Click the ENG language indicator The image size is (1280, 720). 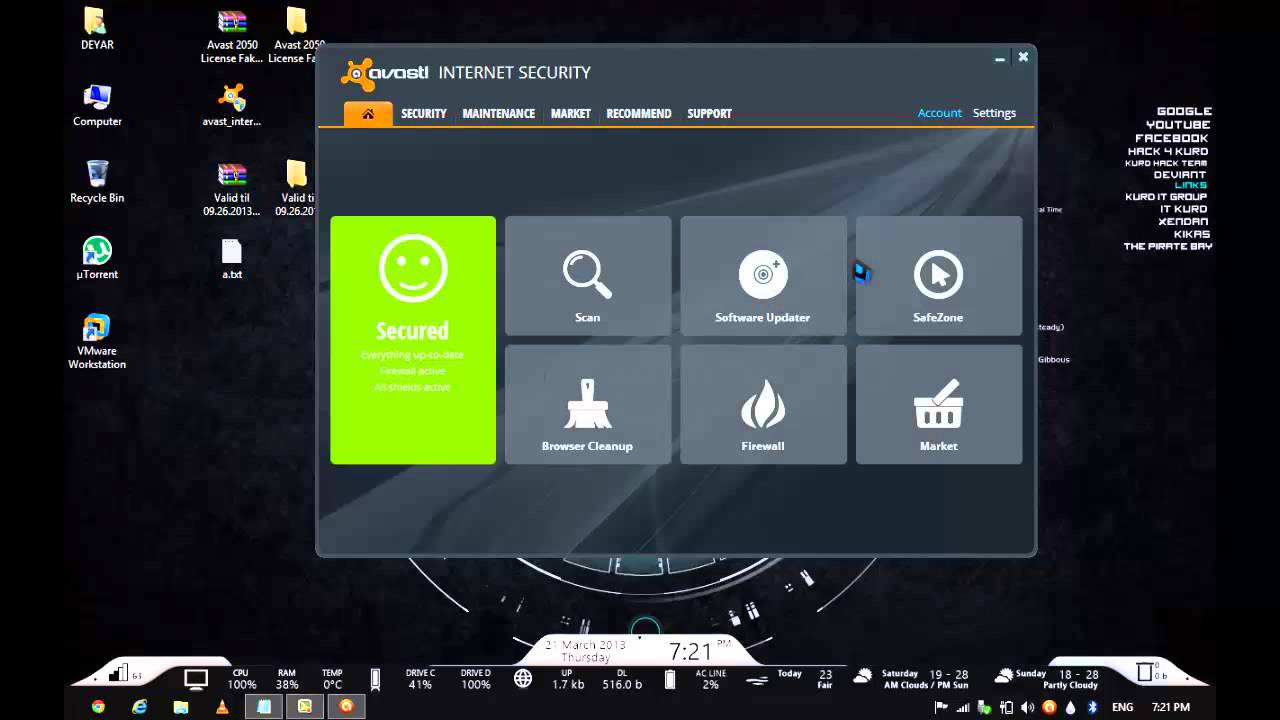point(1122,707)
